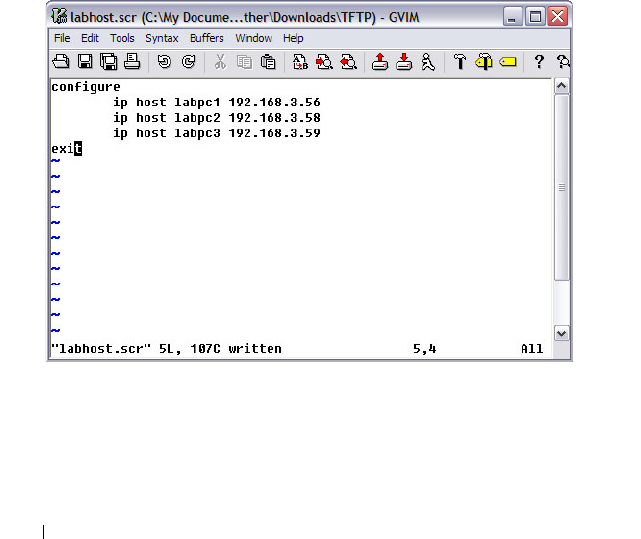
Task: Open the Edit menu
Action: point(90,38)
